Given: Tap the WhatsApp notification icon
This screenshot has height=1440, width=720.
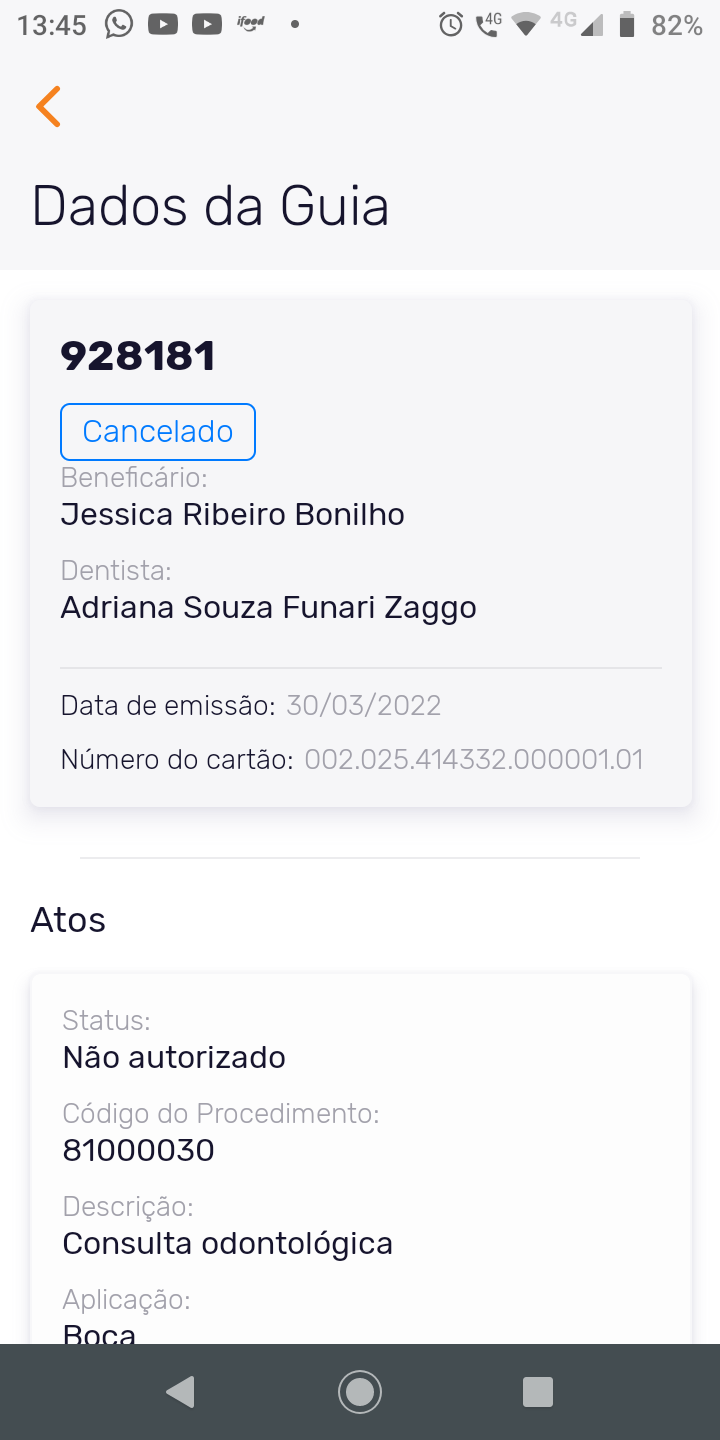Looking at the screenshot, I should (x=119, y=25).
